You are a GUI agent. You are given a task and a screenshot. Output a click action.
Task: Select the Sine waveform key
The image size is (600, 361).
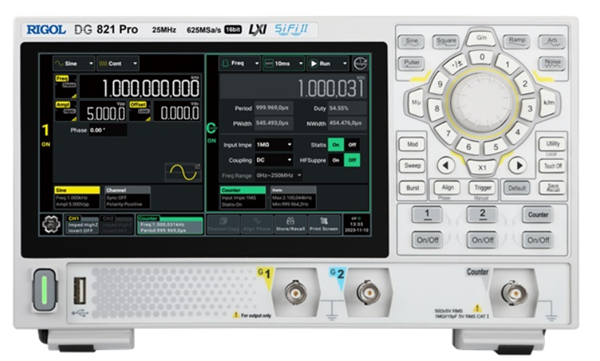click(x=411, y=41)
